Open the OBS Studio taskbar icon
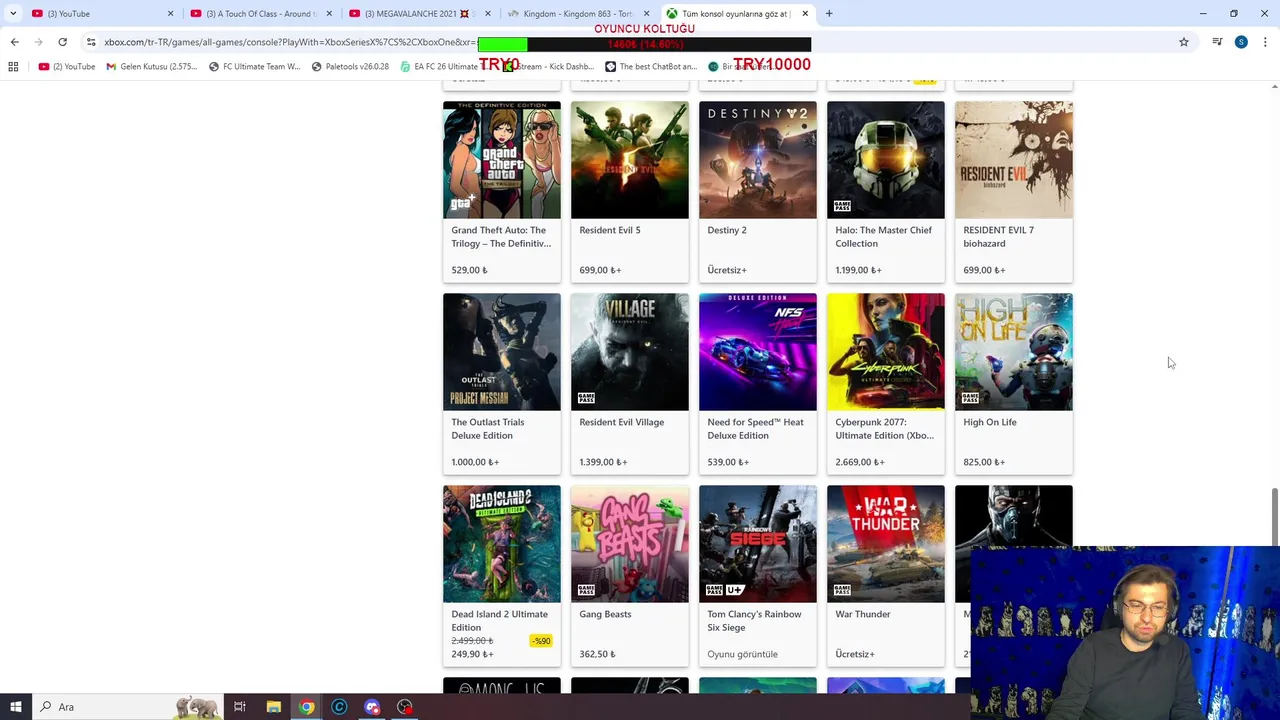Screen dimensions: 1280x720 click(x=405, y=707)
